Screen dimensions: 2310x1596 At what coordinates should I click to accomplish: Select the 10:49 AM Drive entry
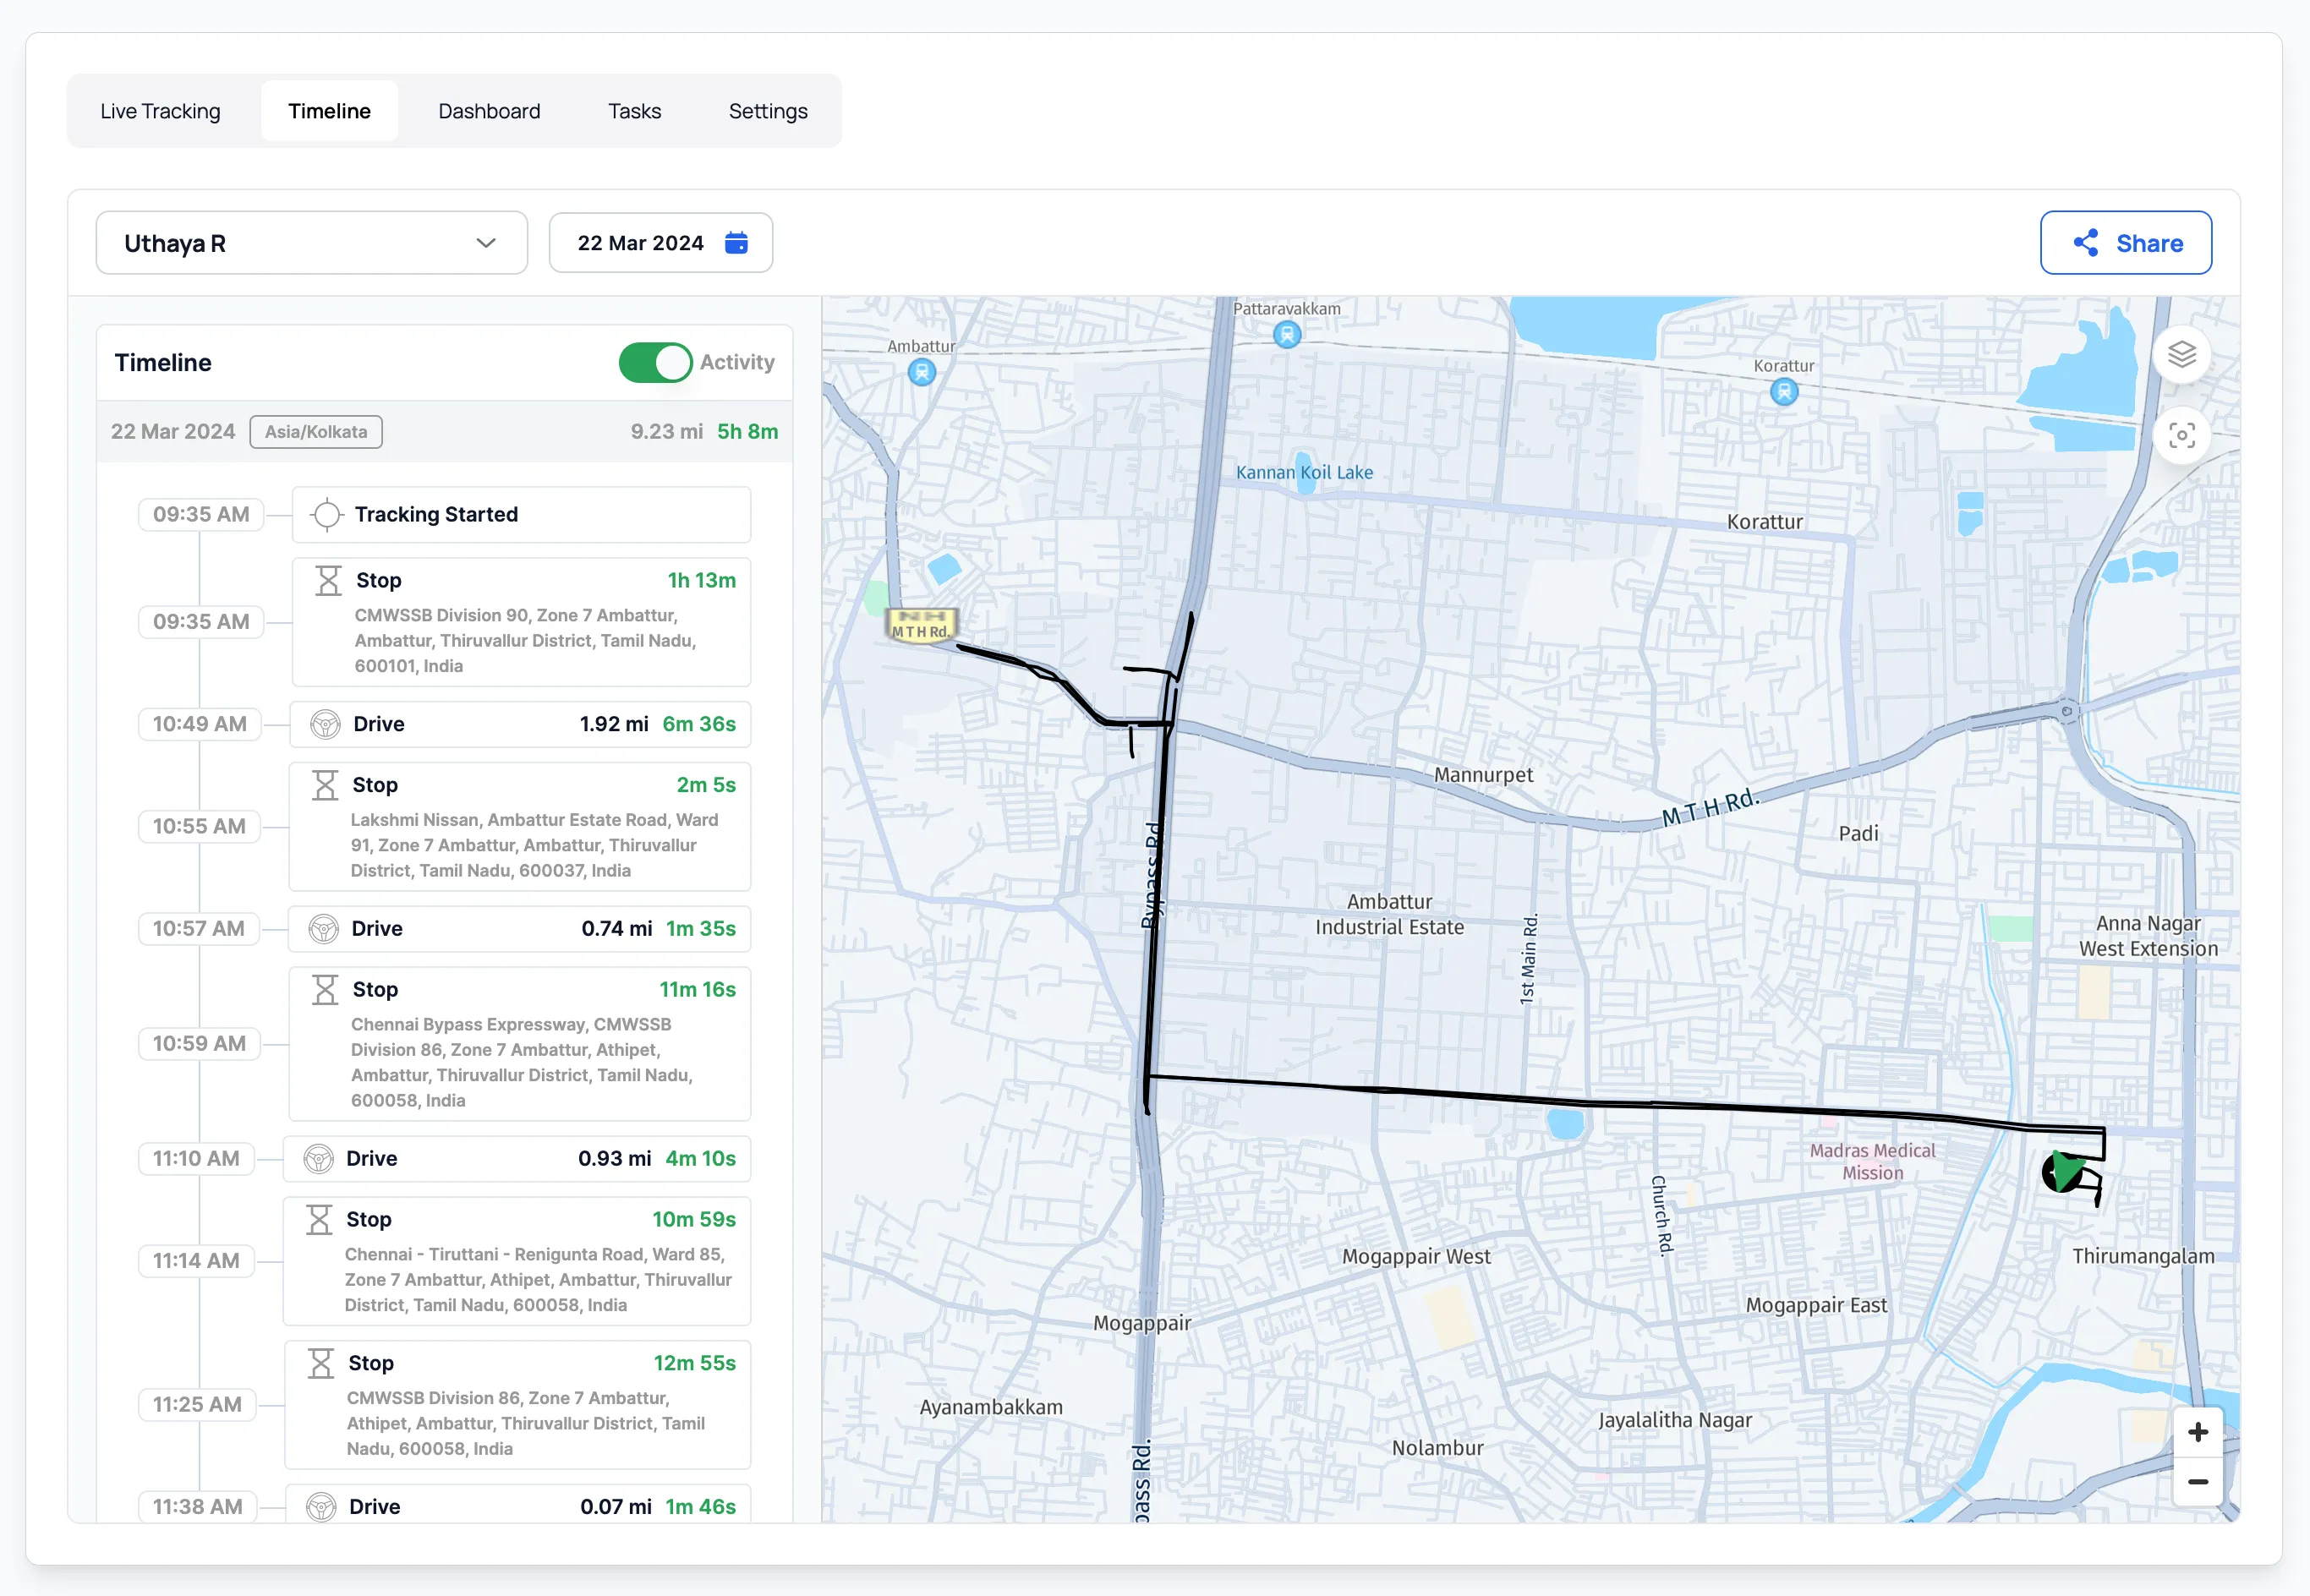tap(520, 724)
